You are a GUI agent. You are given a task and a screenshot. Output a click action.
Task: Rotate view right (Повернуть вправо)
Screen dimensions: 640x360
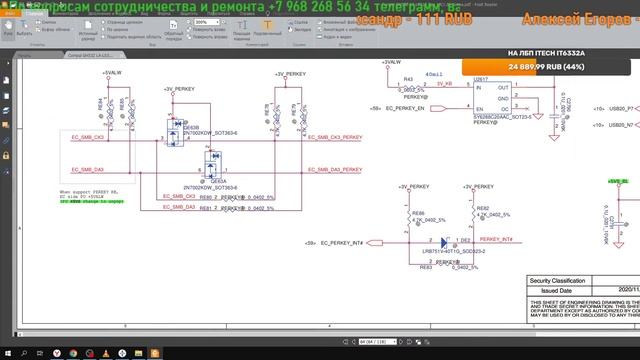click(207, 37)
